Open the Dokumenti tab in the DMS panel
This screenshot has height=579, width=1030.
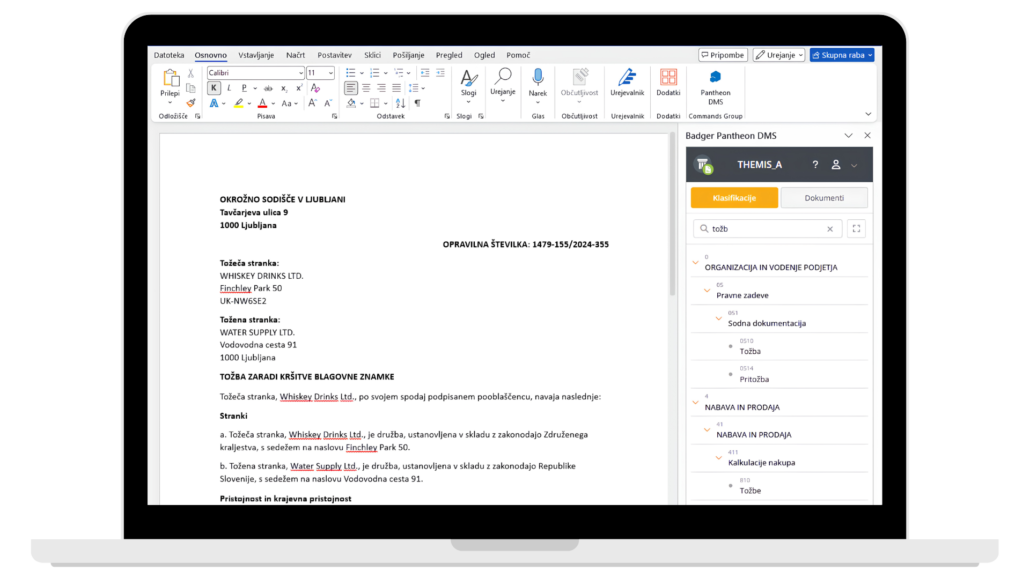point(824,198)
